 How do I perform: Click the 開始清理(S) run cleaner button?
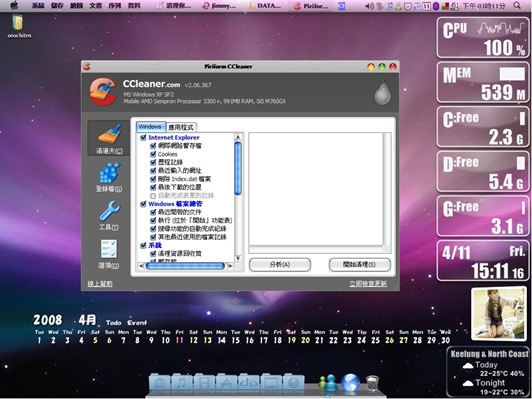(360, 265)
